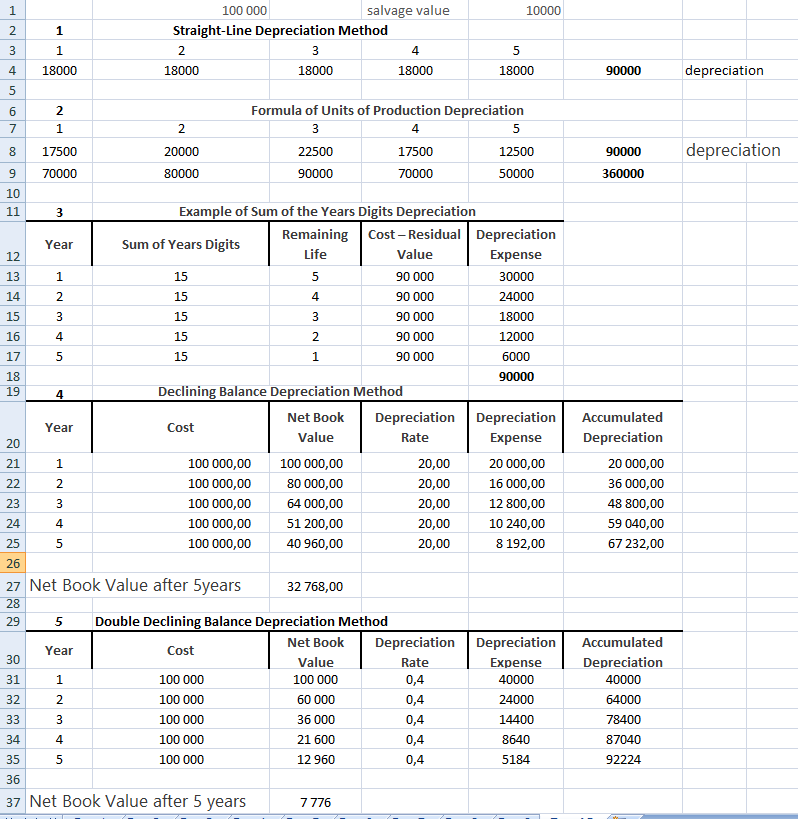Click the 'Net Book Value after 5years' label
Screen dimensions: 798x819
135,585
